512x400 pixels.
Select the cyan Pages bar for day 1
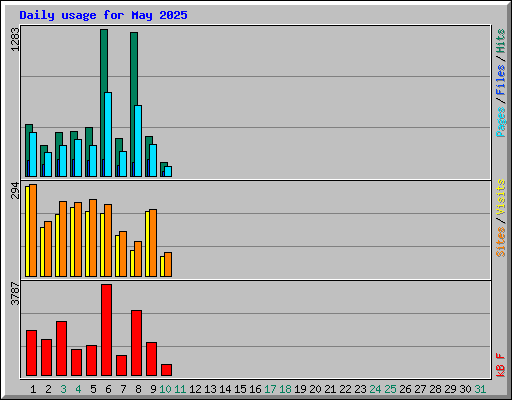click(x=33, y=154)
